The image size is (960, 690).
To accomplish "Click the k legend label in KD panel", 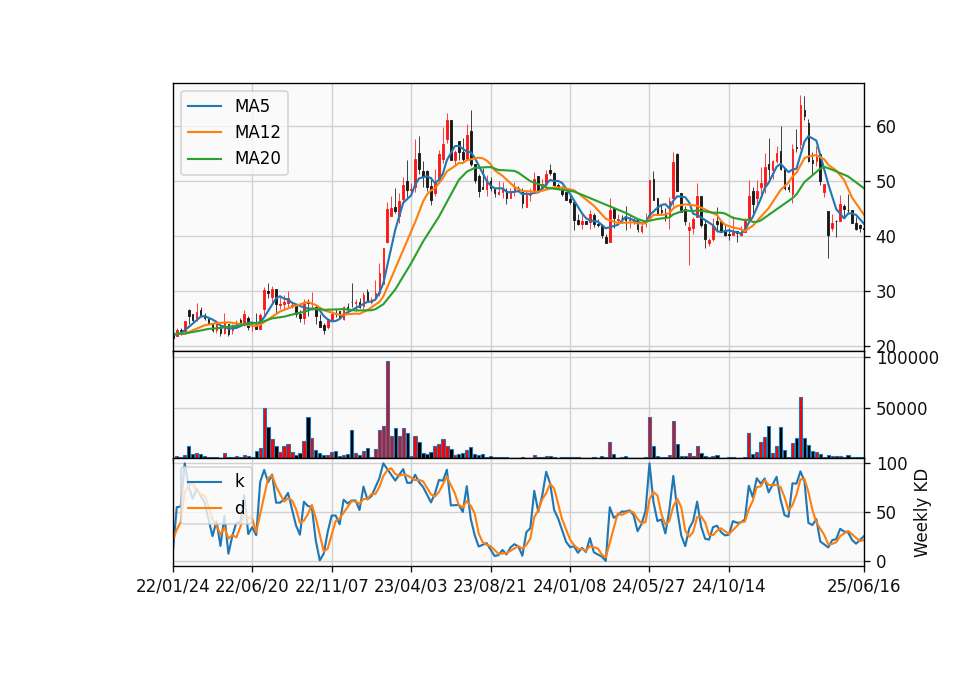I will [239, 481].
